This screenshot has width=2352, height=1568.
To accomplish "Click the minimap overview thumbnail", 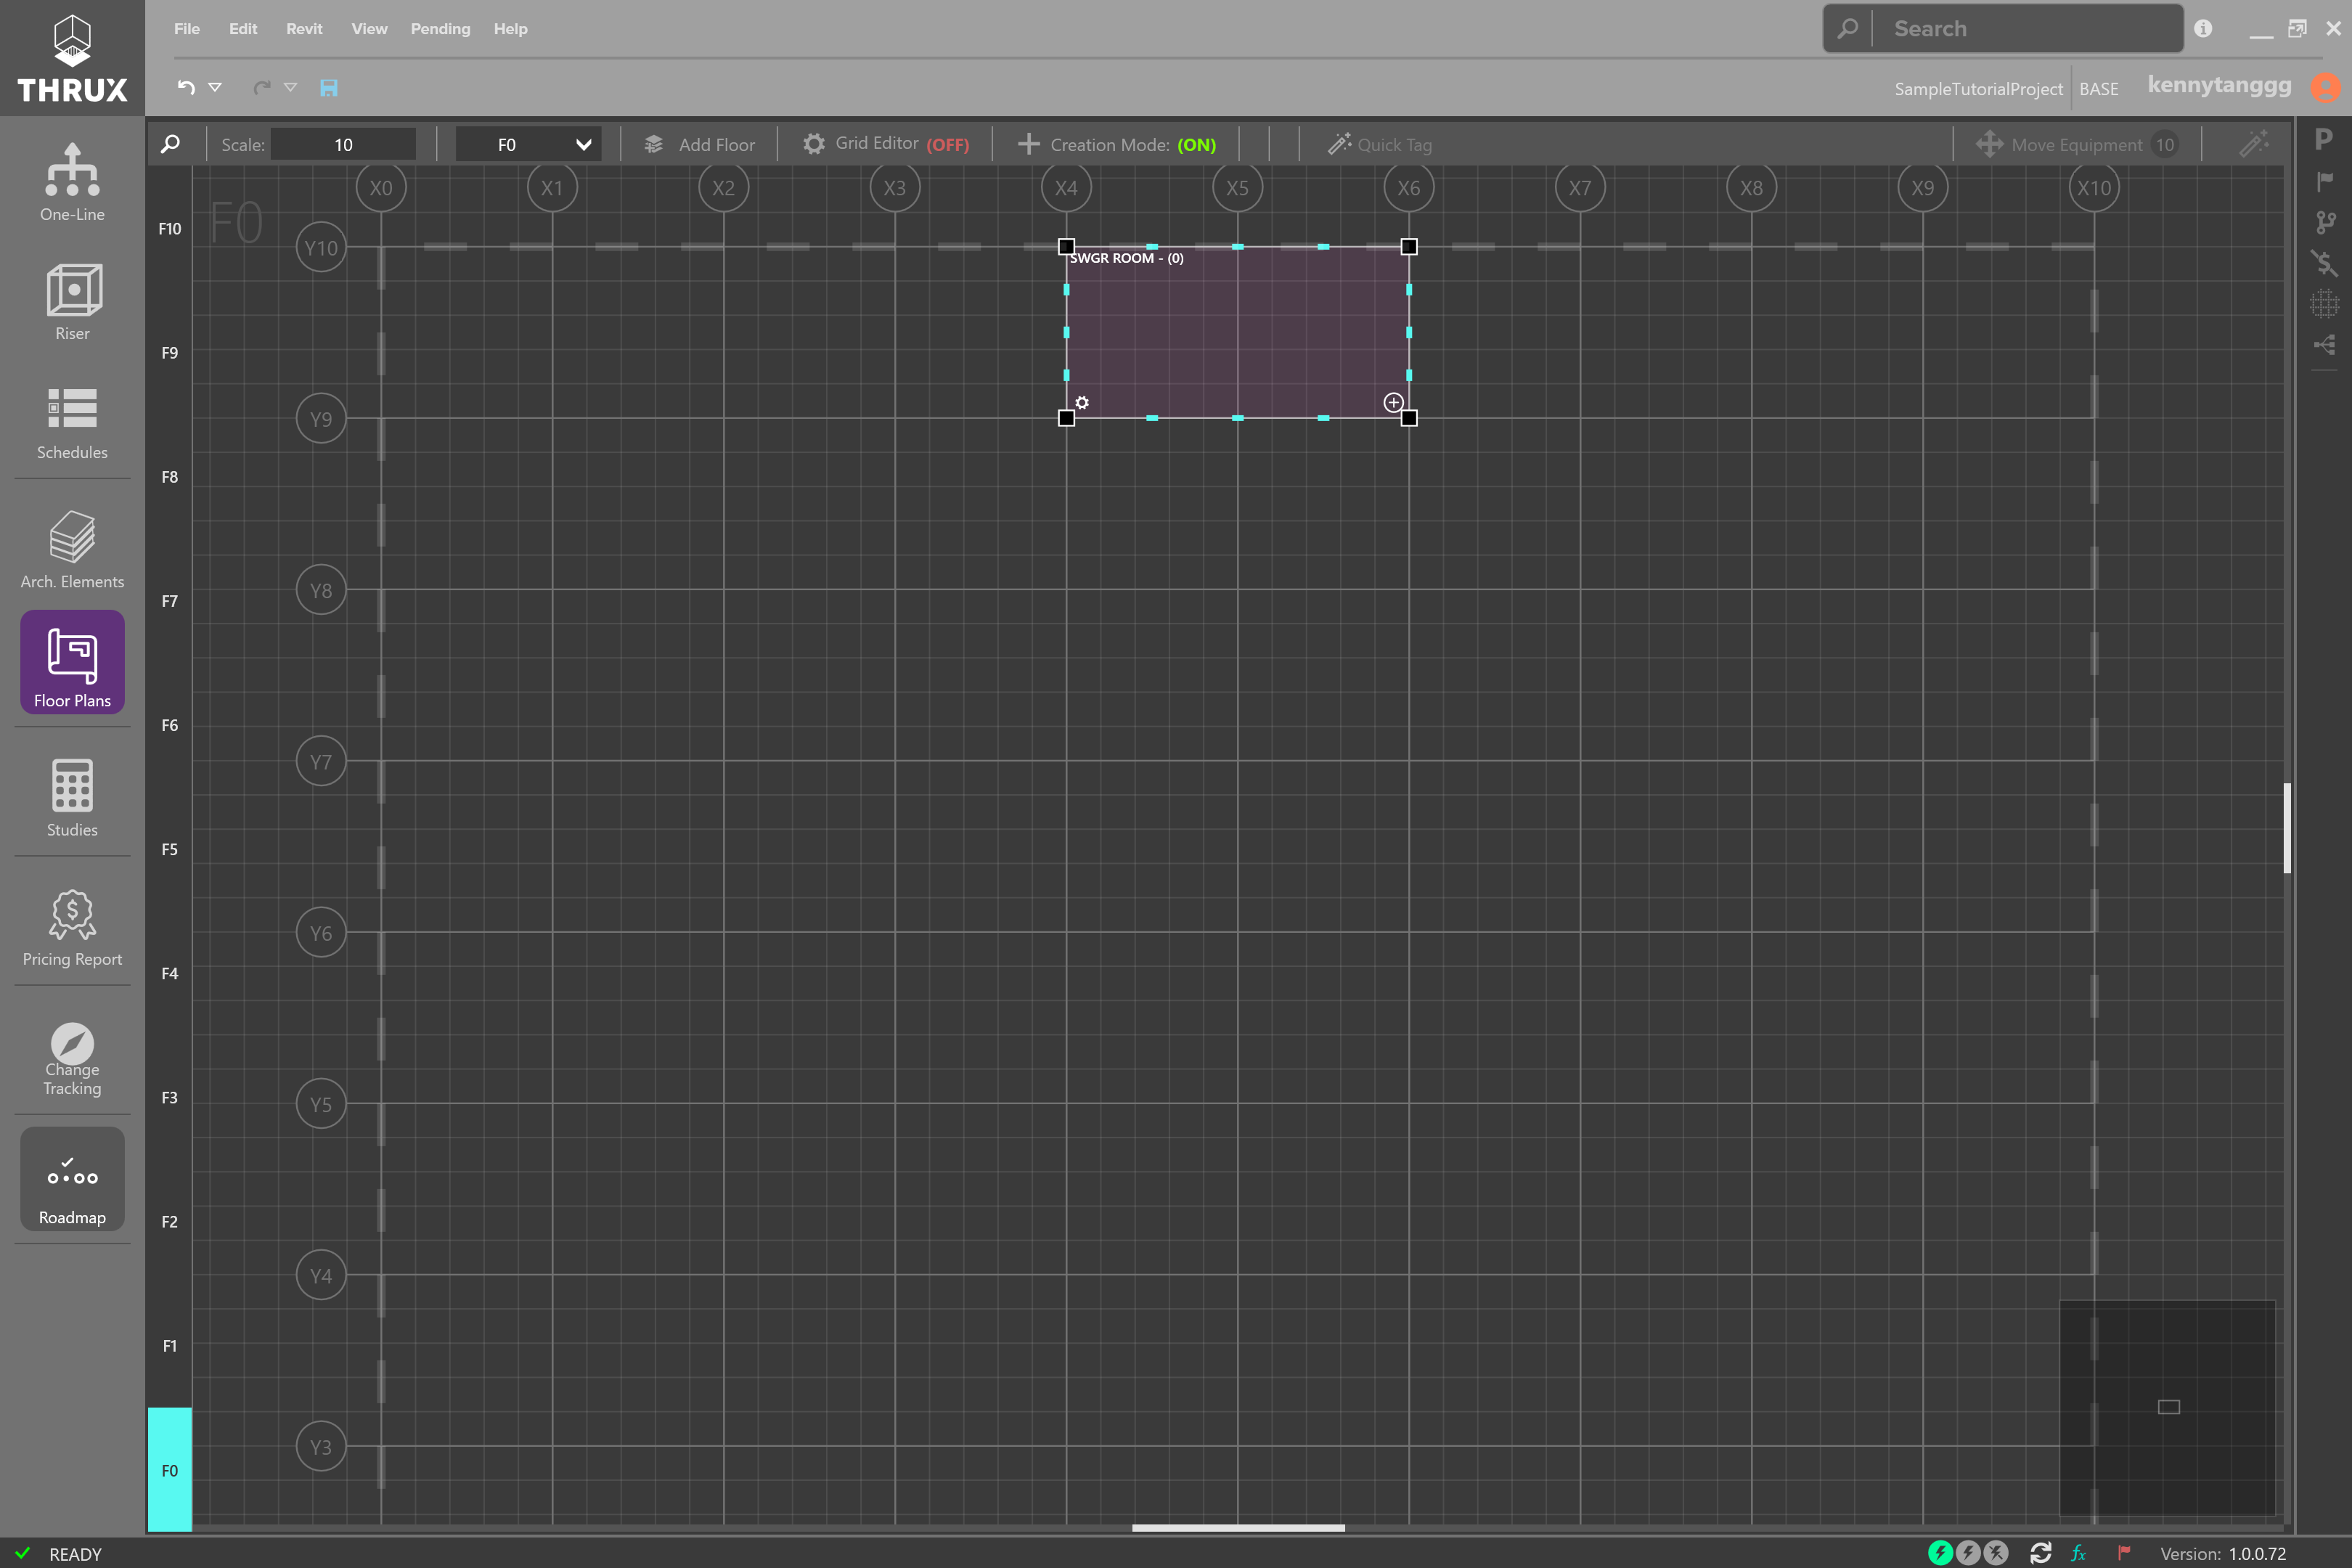I will coord(2167,1408).
